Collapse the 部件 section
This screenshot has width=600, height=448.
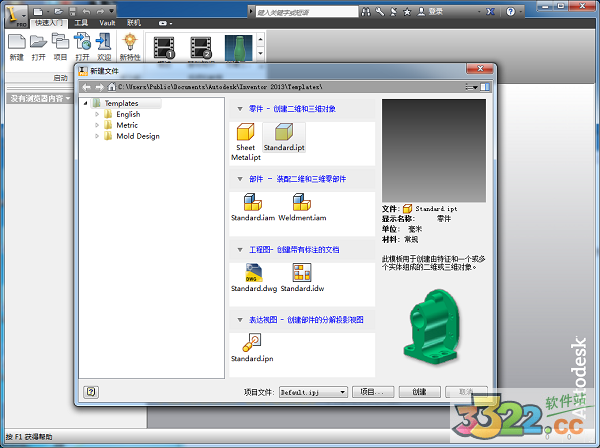pos(240,179)
